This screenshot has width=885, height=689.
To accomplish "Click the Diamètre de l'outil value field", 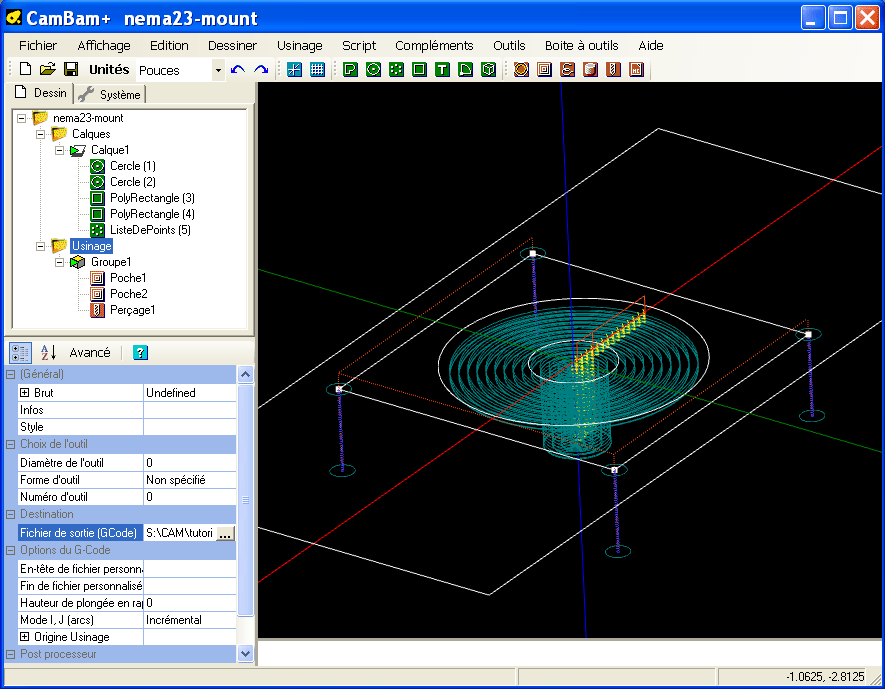I will point(190,463).
